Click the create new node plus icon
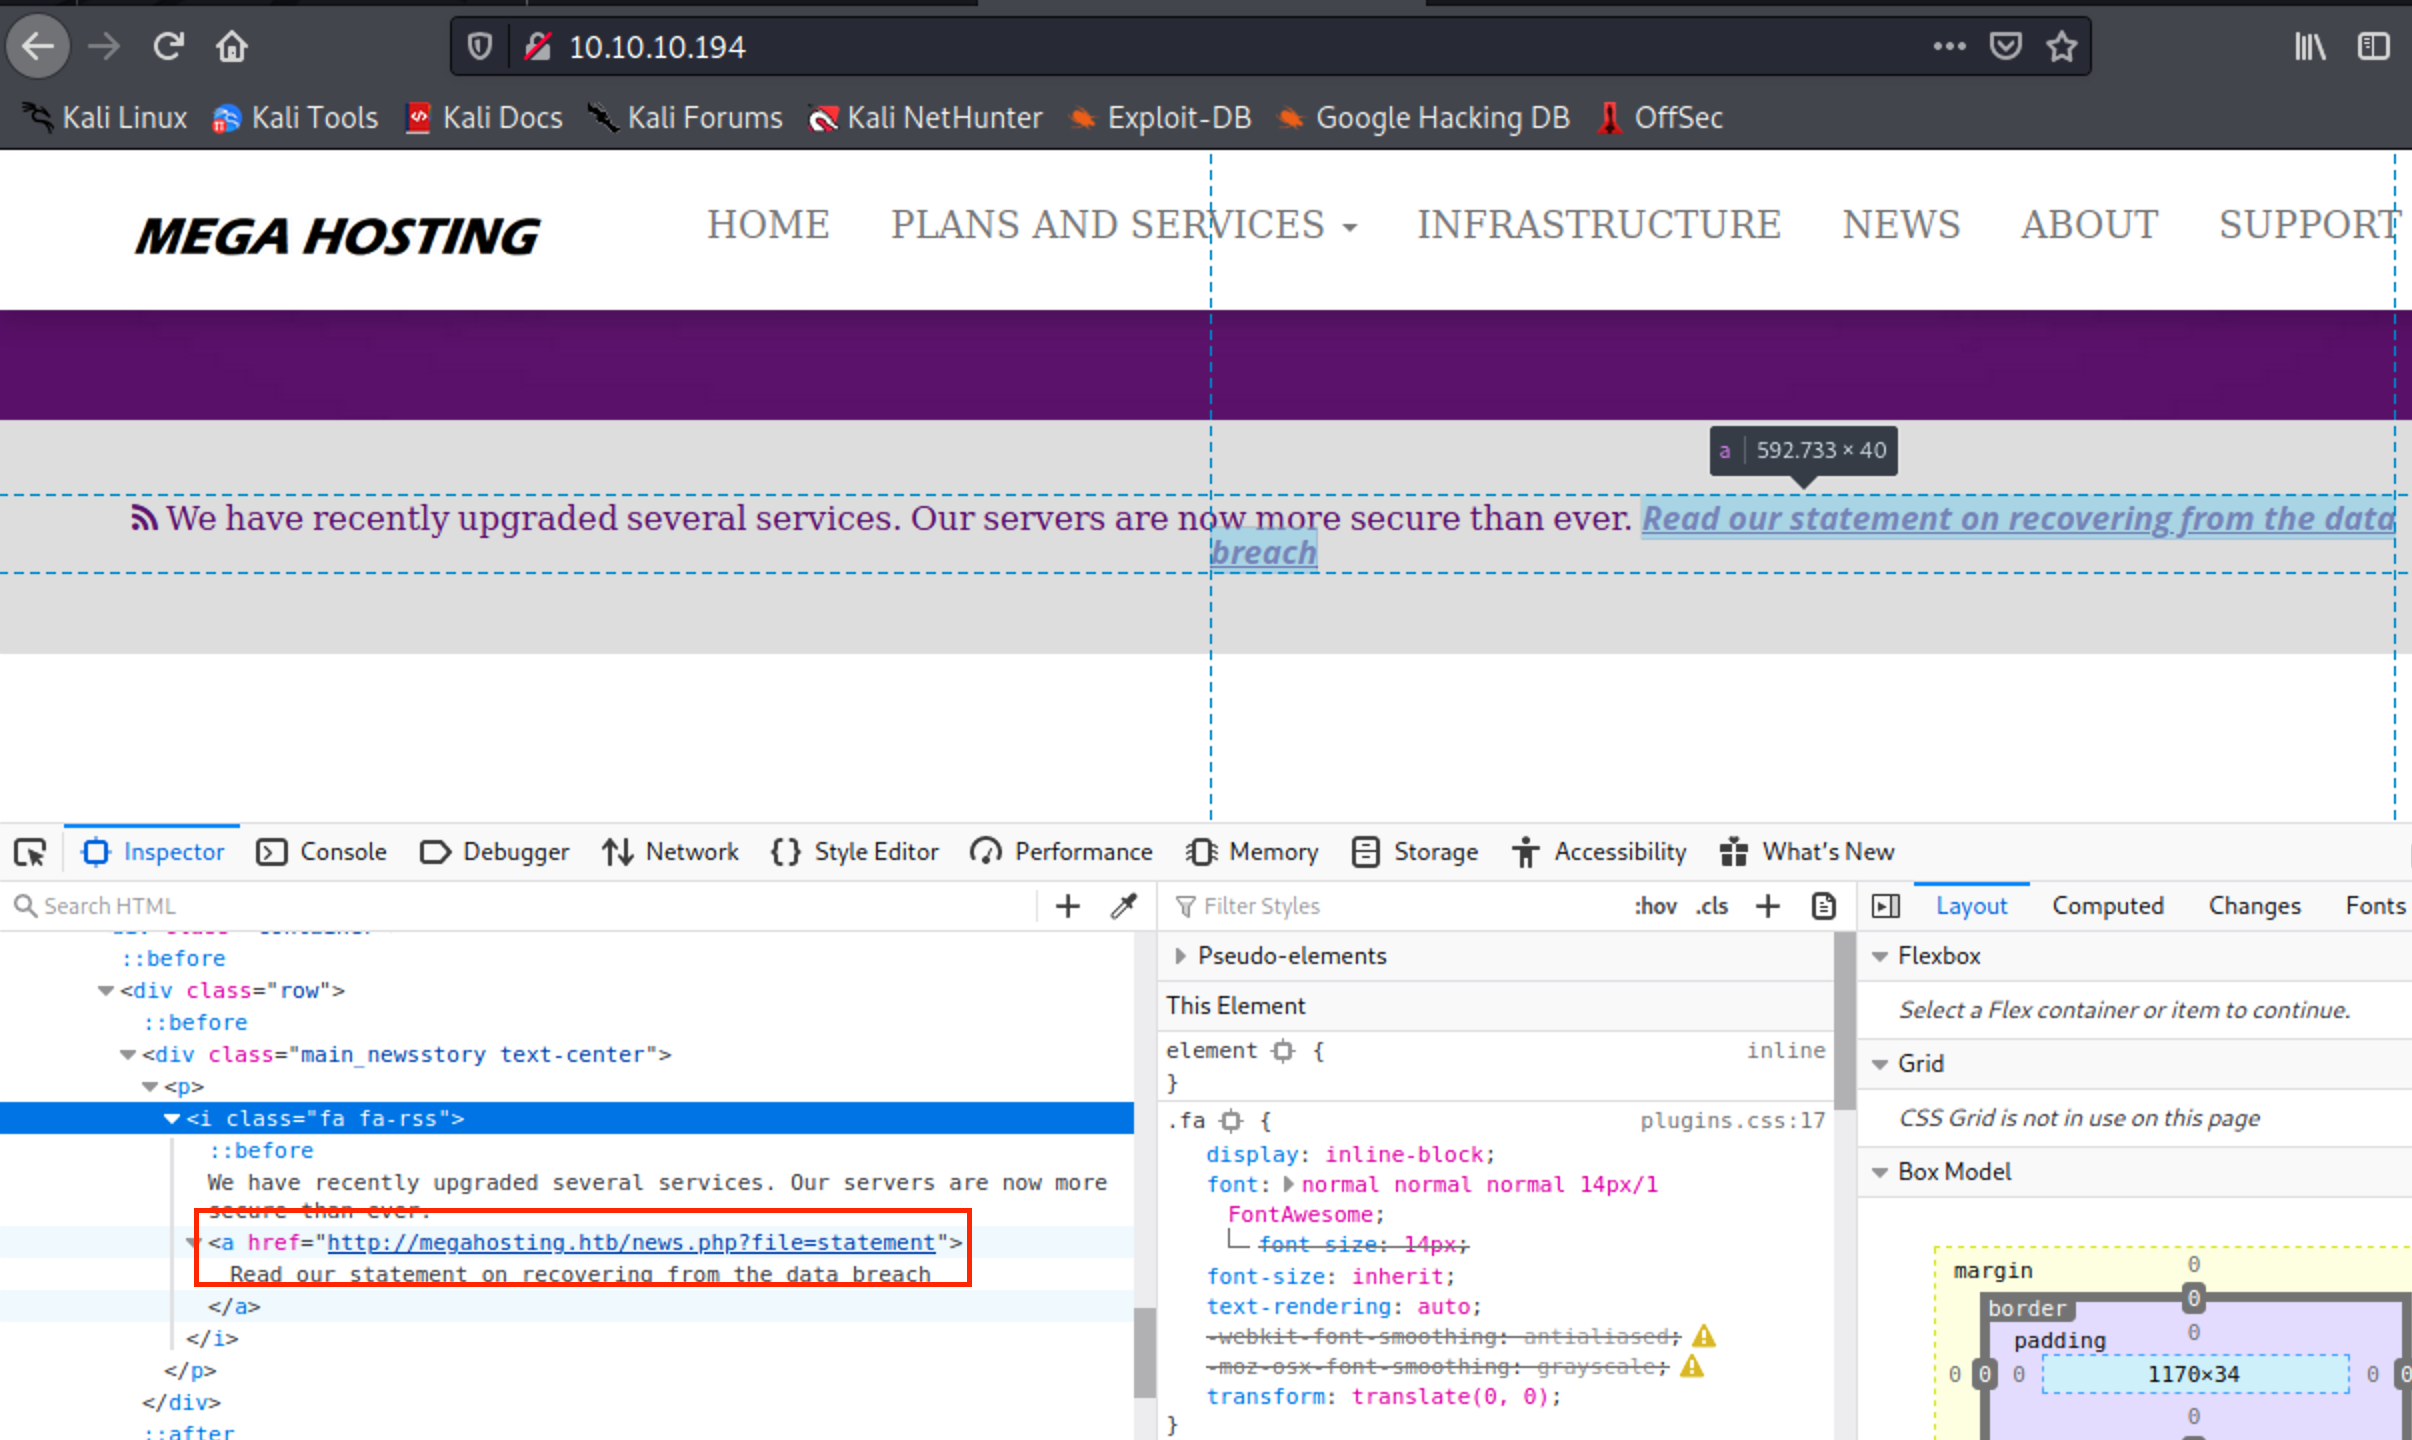The height and width of the screenshot is (1440, 2412). point(1068,906)
